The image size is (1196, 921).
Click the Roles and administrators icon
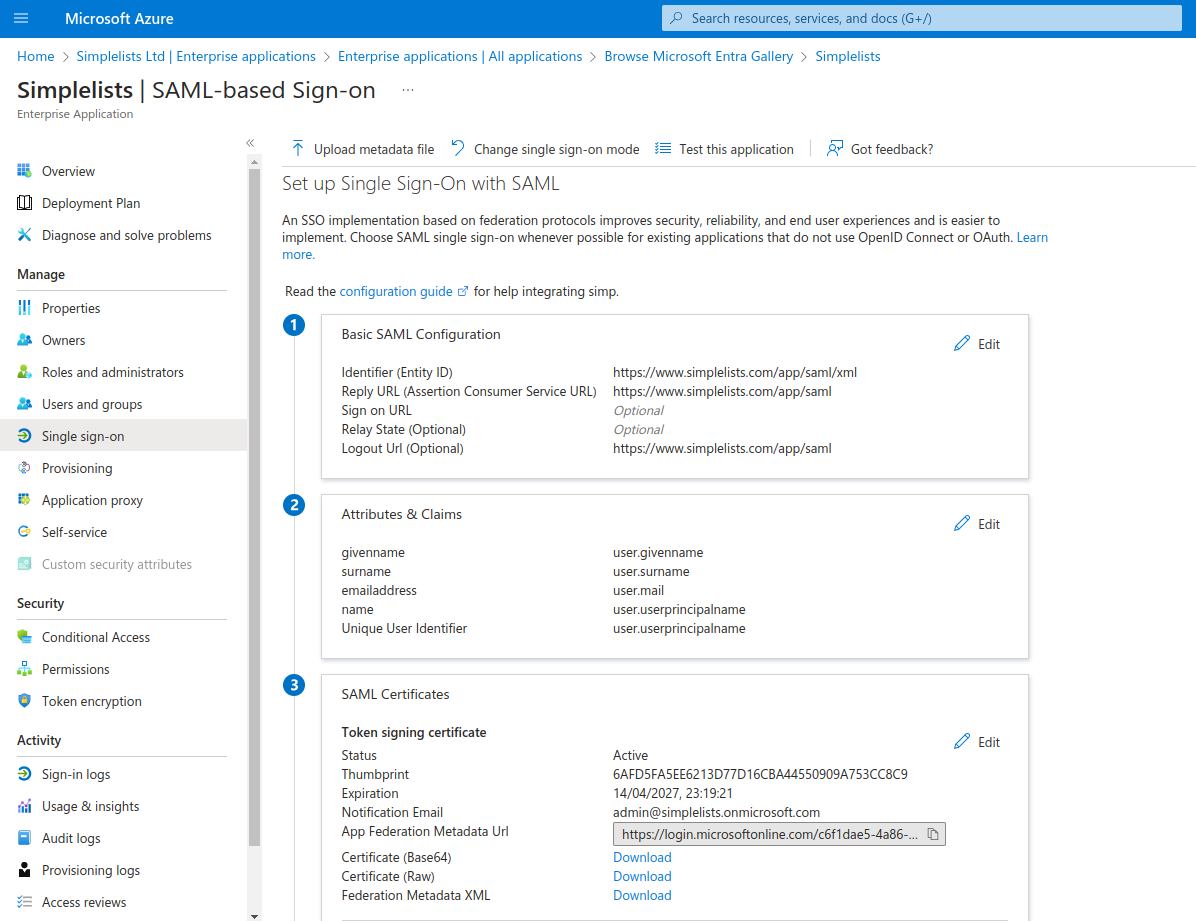pos(24,372)
